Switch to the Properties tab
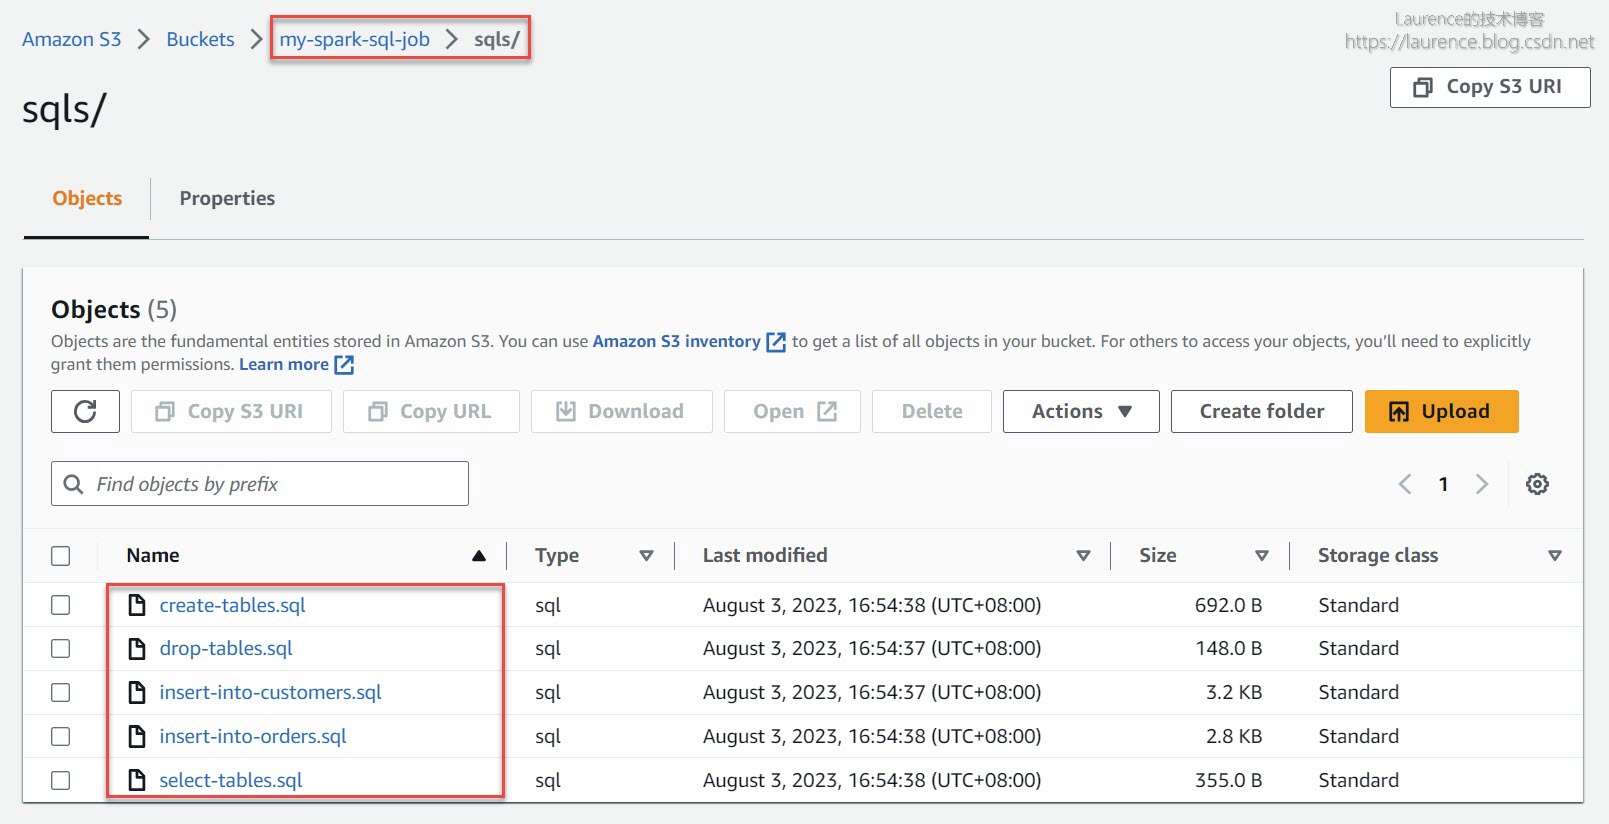The height and width of the screenshot is (824, 1609). (227, 198)
